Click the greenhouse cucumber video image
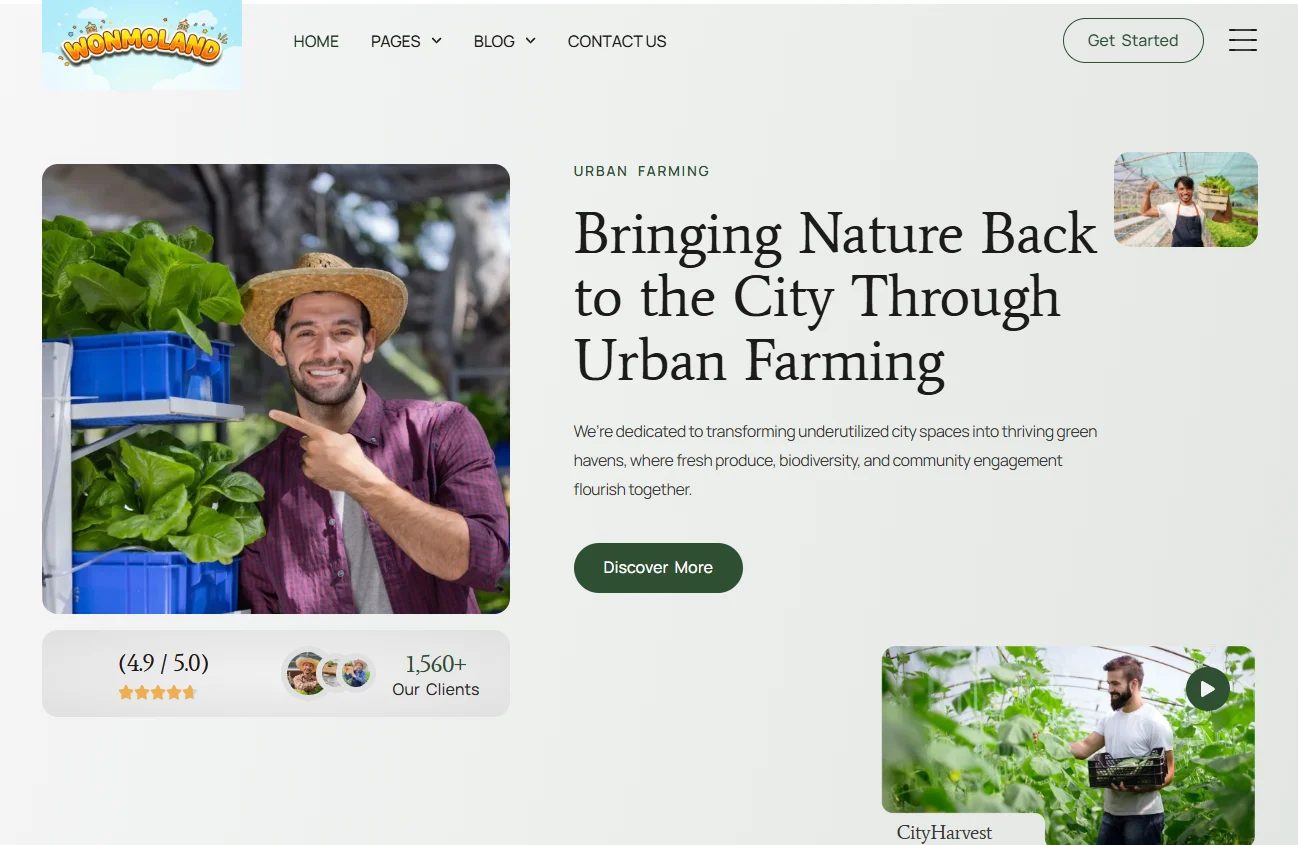This screenshot has height=845, width=1298. [x=1068, y=745]
